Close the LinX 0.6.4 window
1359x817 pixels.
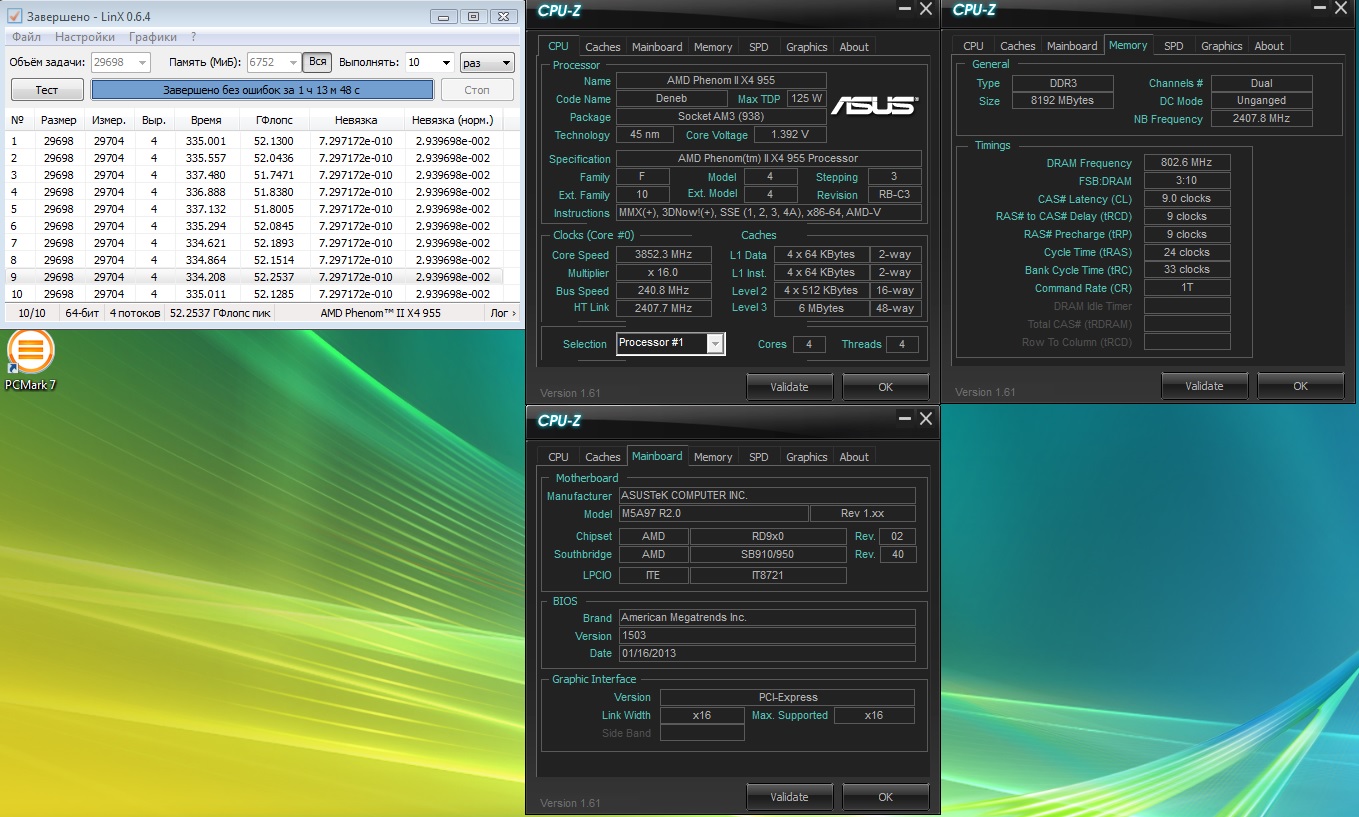tap(502, 16)
